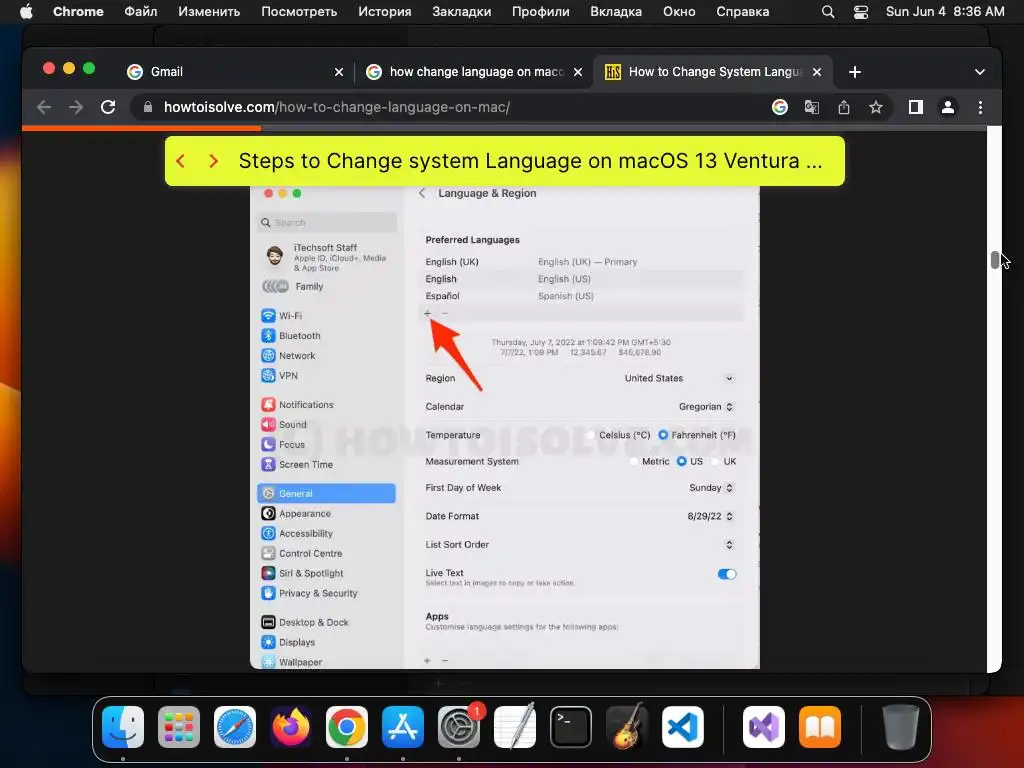The image size is (1024, 768).
Task: Open a new tab with the plus button
Action: point(855,72)
